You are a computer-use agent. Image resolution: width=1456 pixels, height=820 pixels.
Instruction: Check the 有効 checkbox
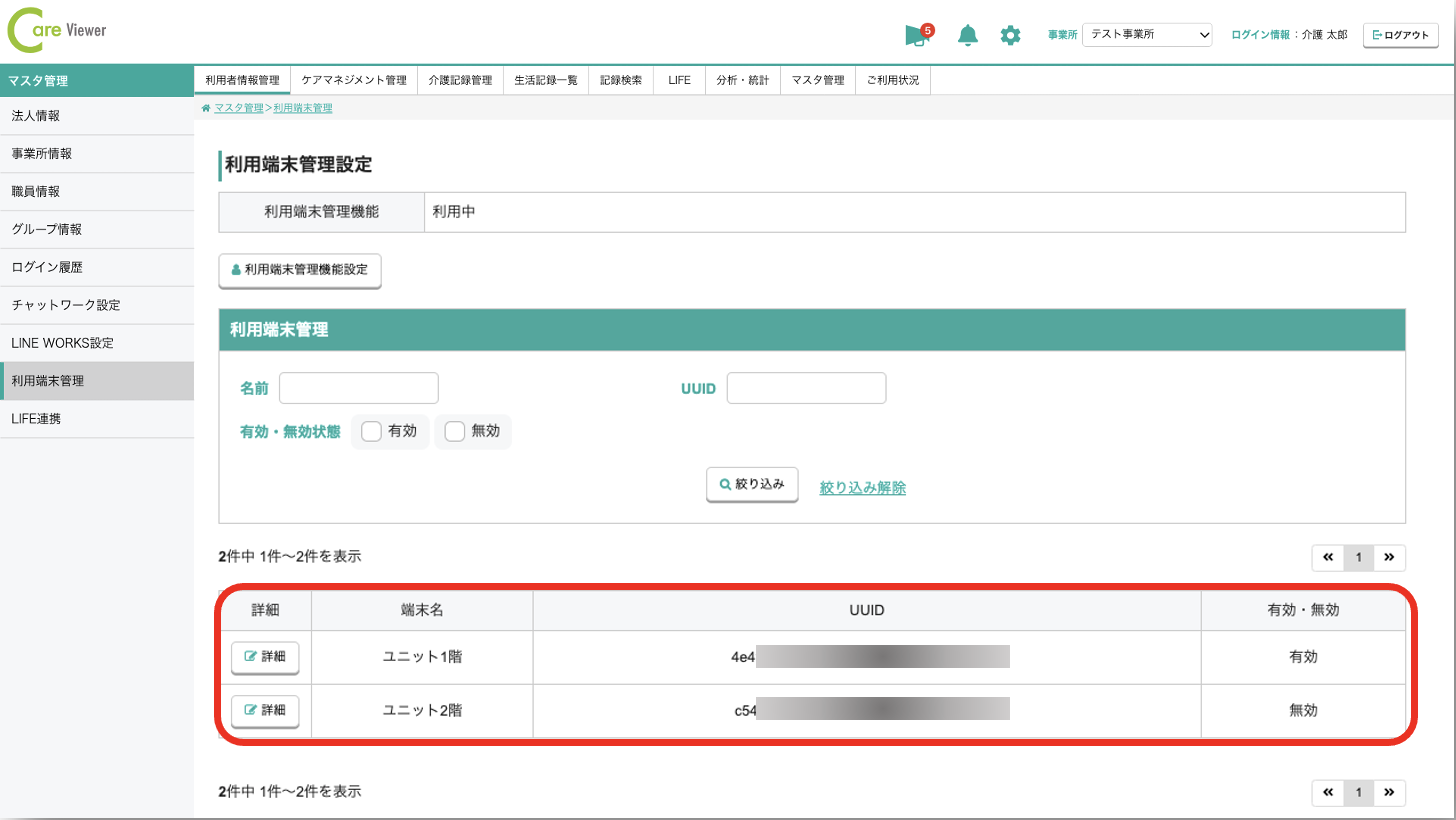pos(372,432)
